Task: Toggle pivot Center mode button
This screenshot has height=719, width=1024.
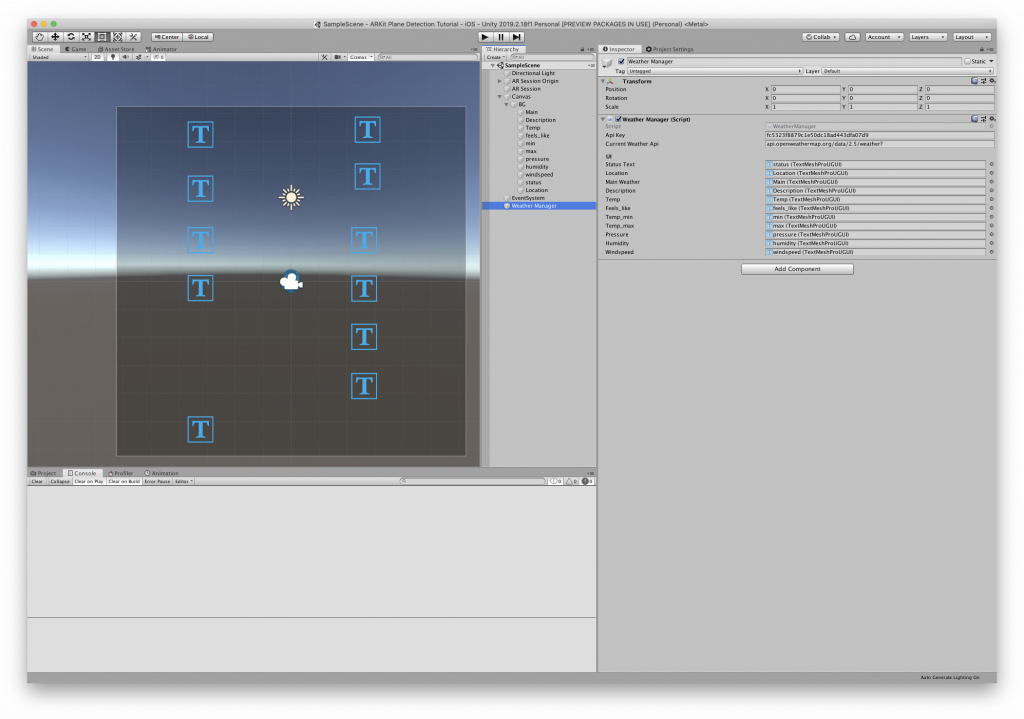Action: click(167, 37)
